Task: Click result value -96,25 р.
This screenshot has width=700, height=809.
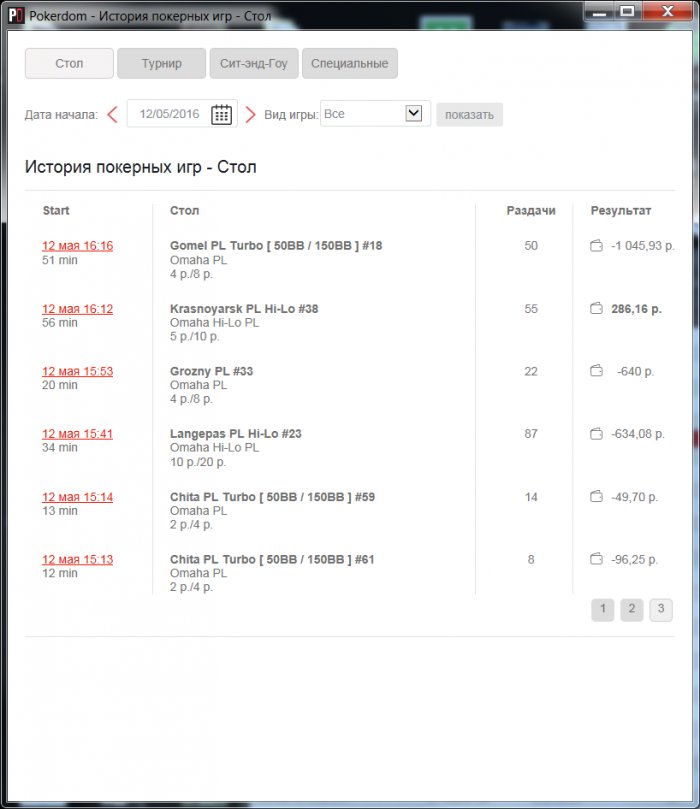Action: 634,559
